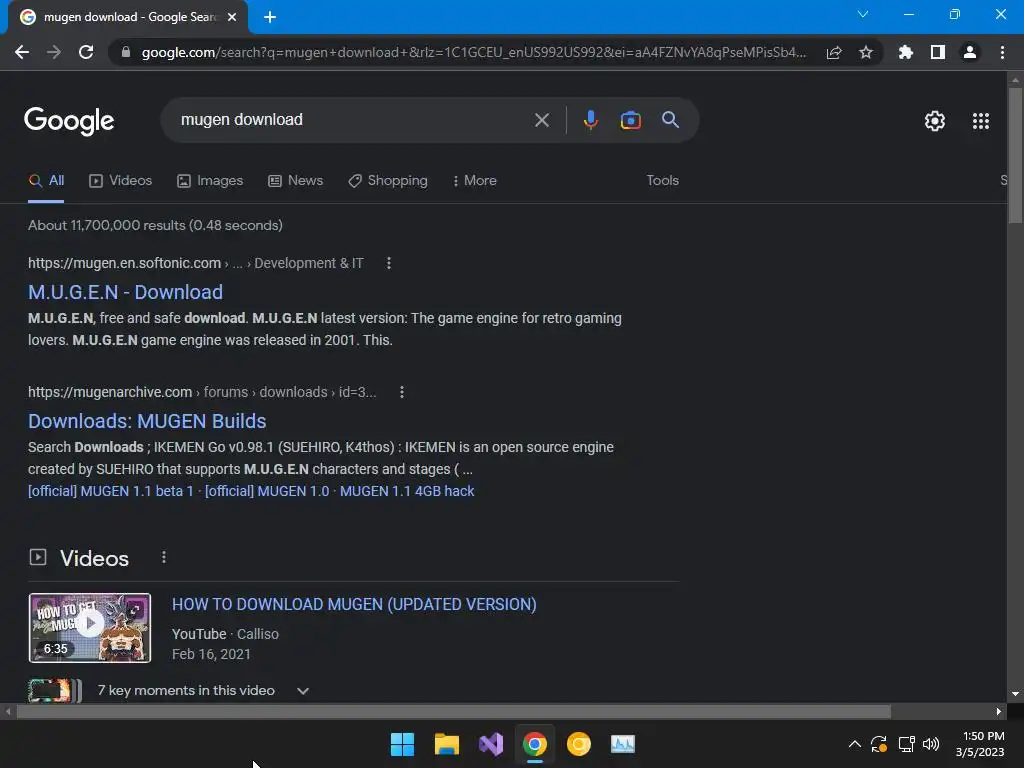Viewport: 1024px width, 768px height.
Task: Open the Chrome three-dot menu
Action: (x=1002, y=52)
